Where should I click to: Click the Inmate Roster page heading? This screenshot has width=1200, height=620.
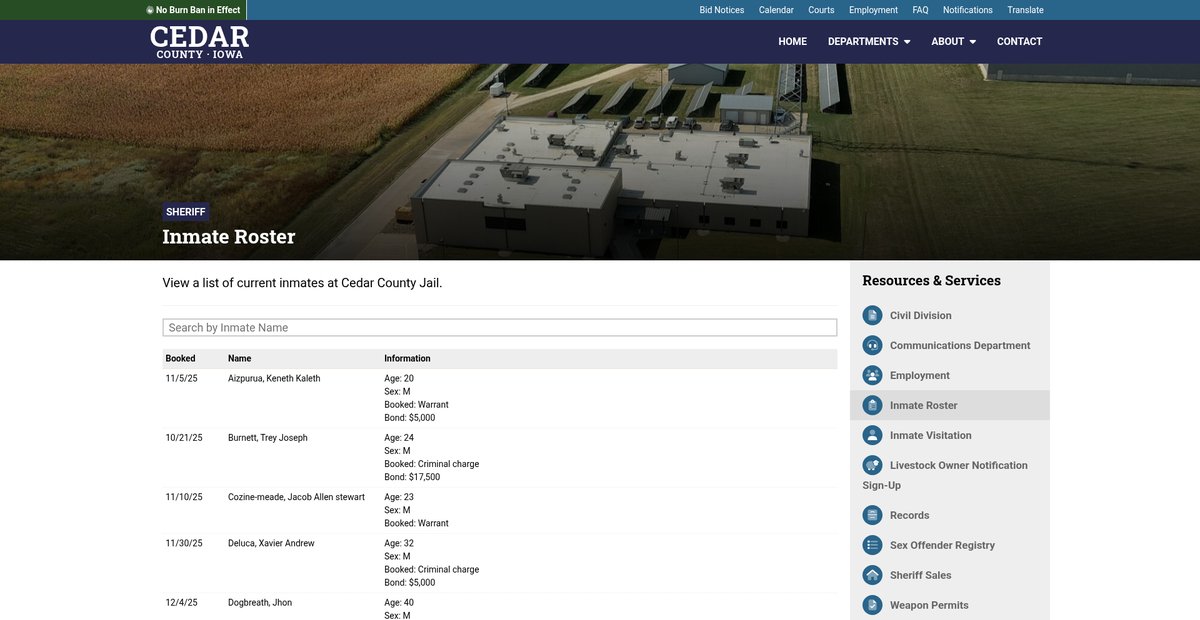[229, 237]
